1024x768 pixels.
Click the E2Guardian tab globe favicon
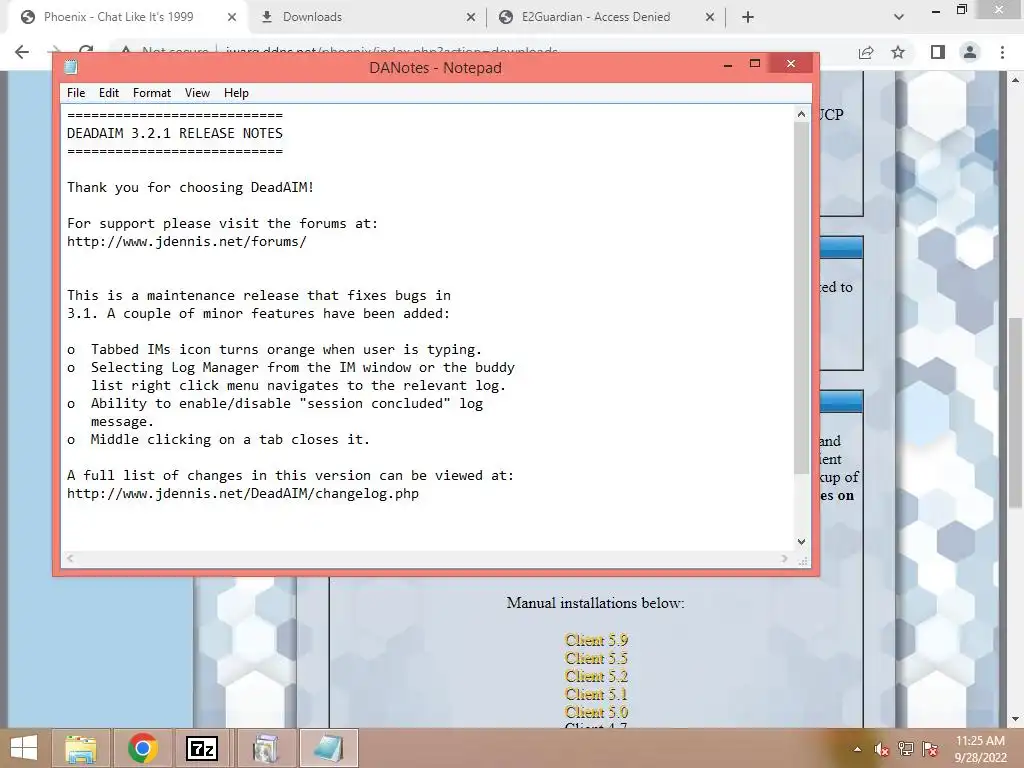click(505, 17)
